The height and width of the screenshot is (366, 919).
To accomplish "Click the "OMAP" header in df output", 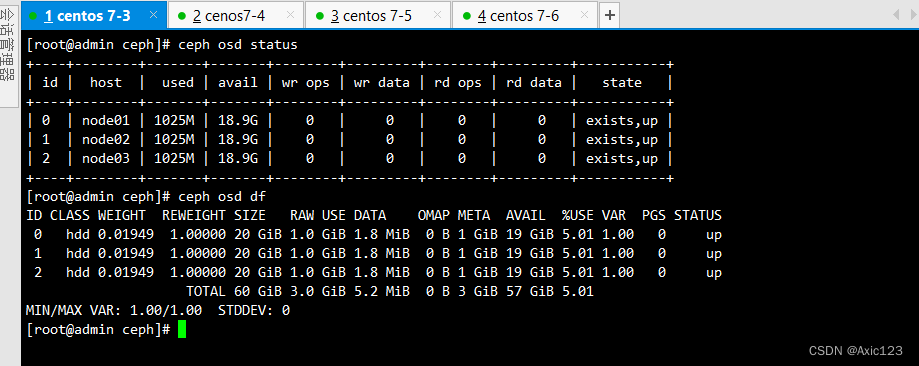I will click(434, 215).
